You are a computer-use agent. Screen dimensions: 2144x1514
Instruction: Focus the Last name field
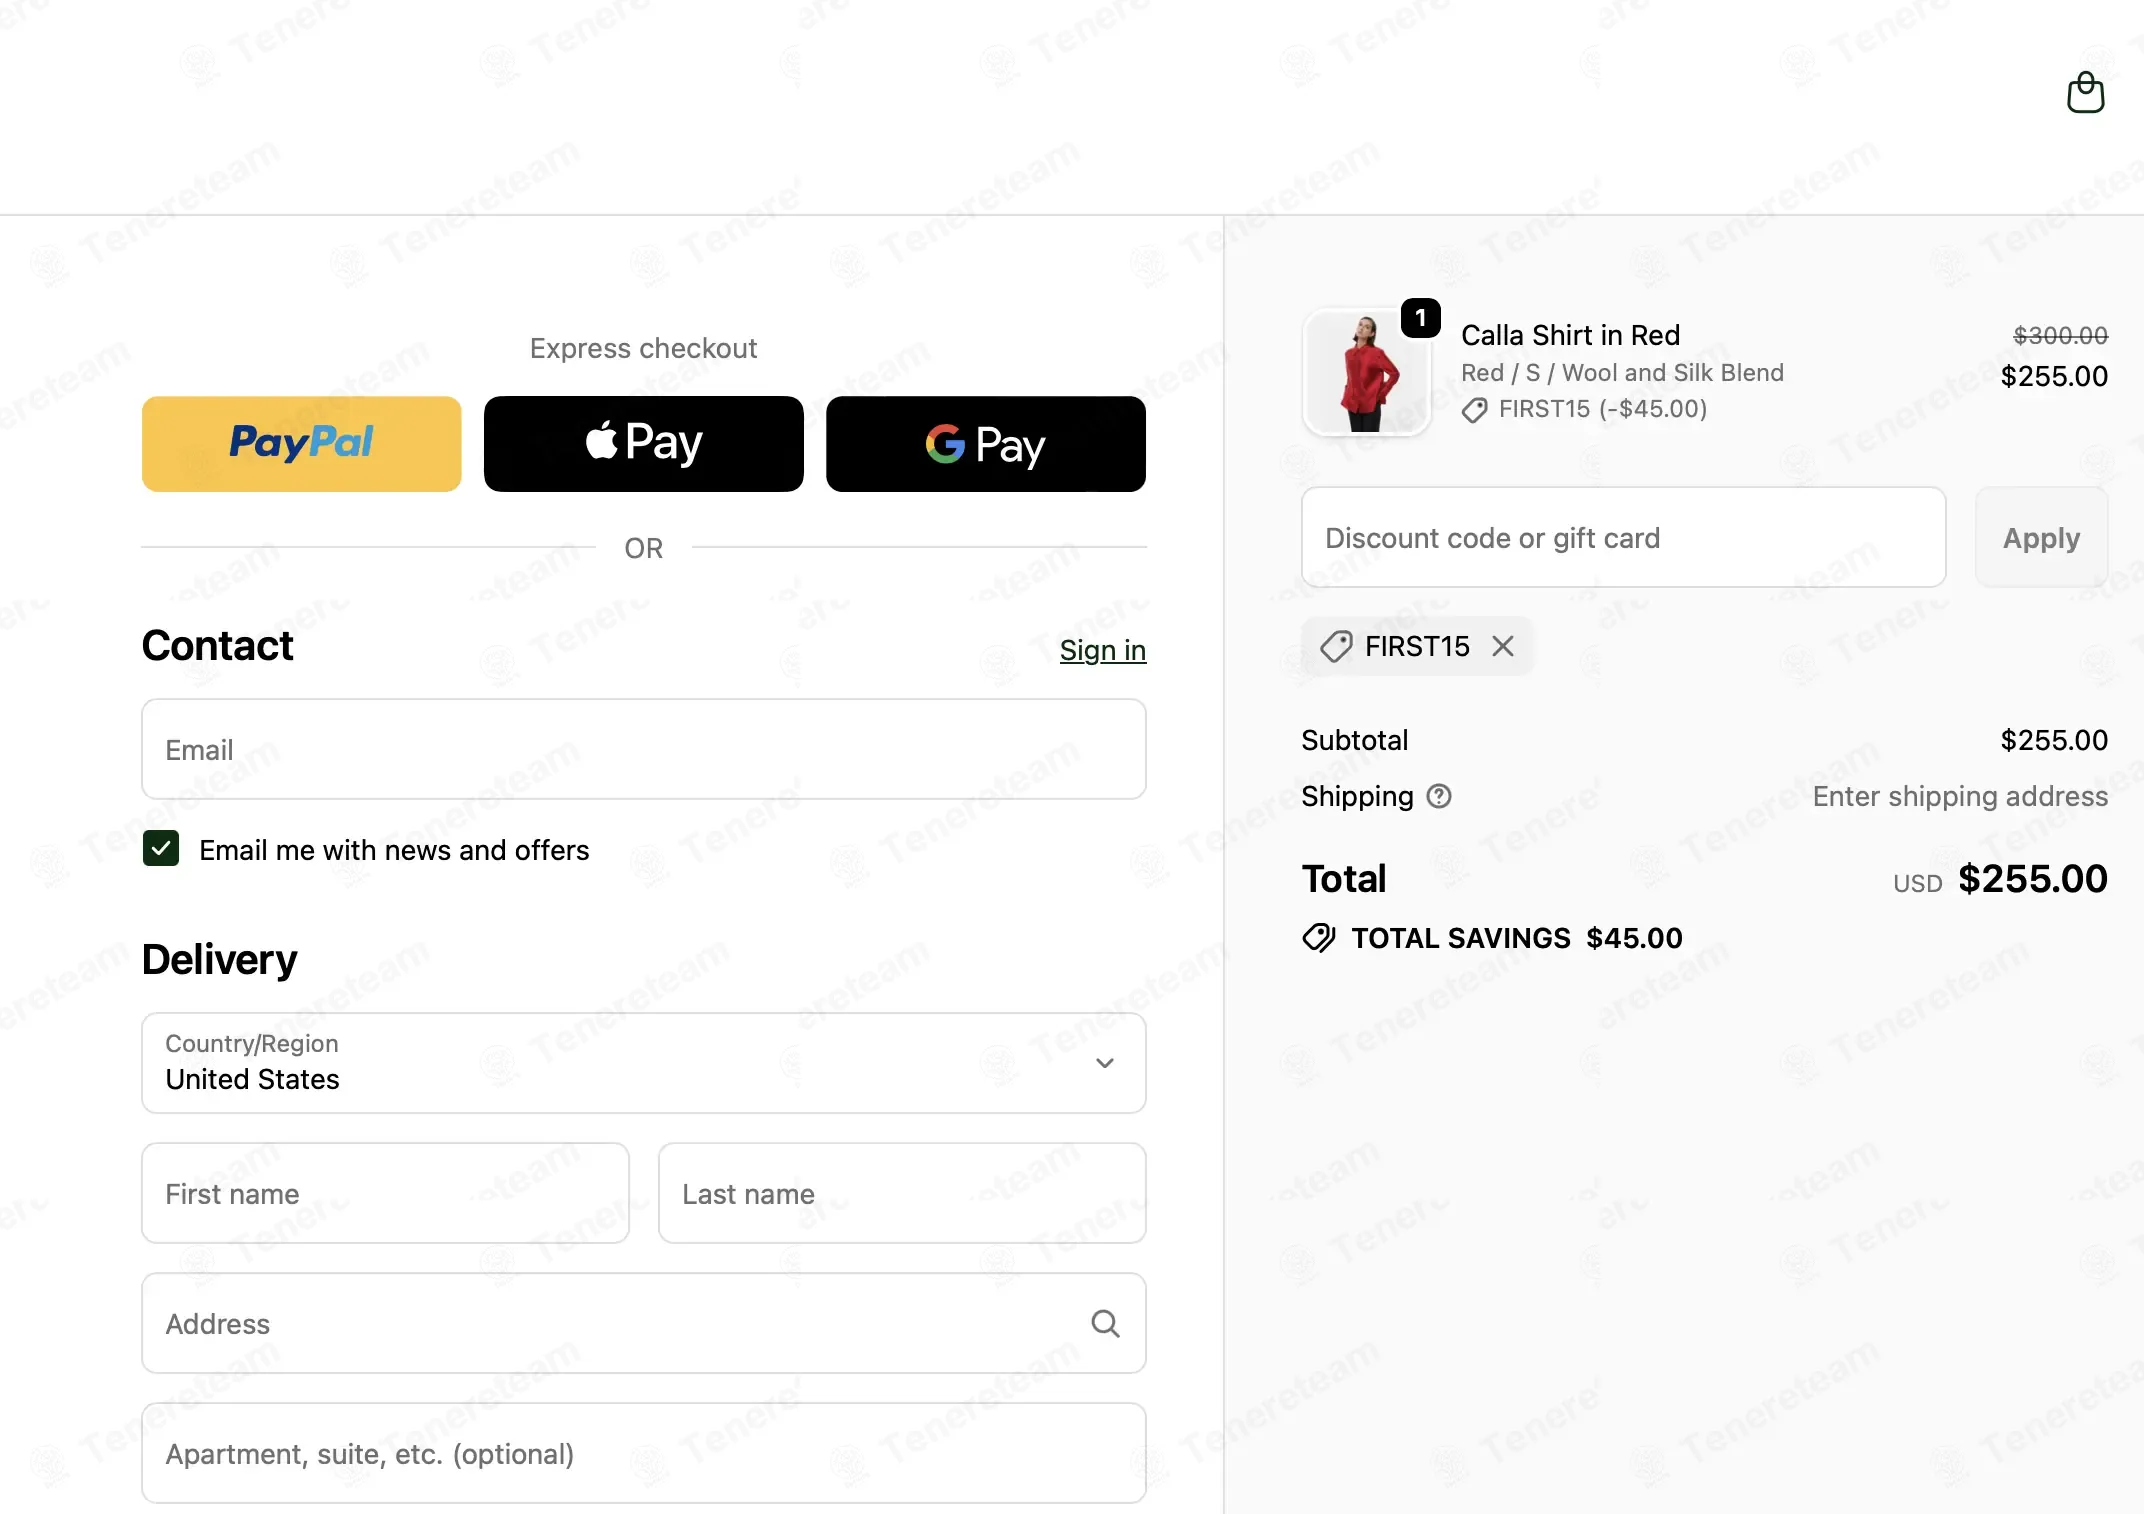click(x=902, y=1193)
